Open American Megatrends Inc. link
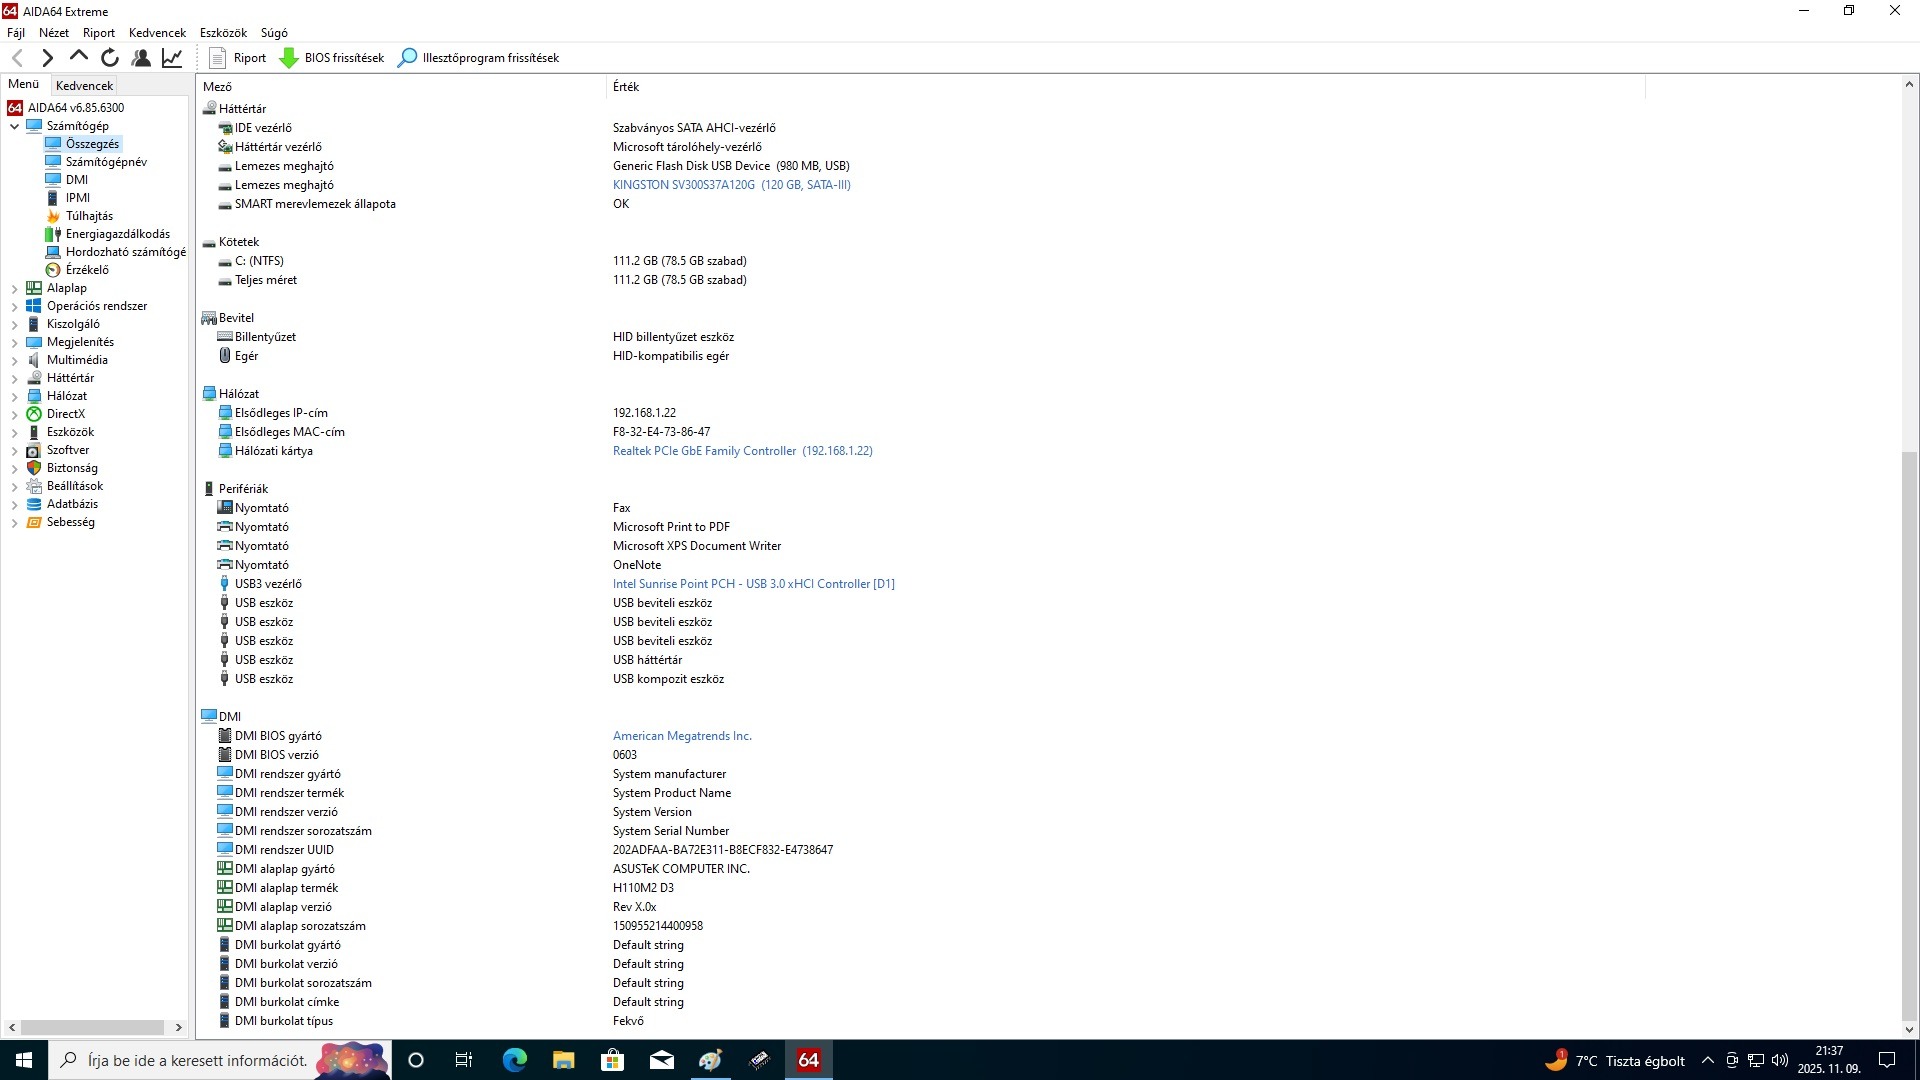The width and height of the screenshot is (1920, 1080). [682, 736]
